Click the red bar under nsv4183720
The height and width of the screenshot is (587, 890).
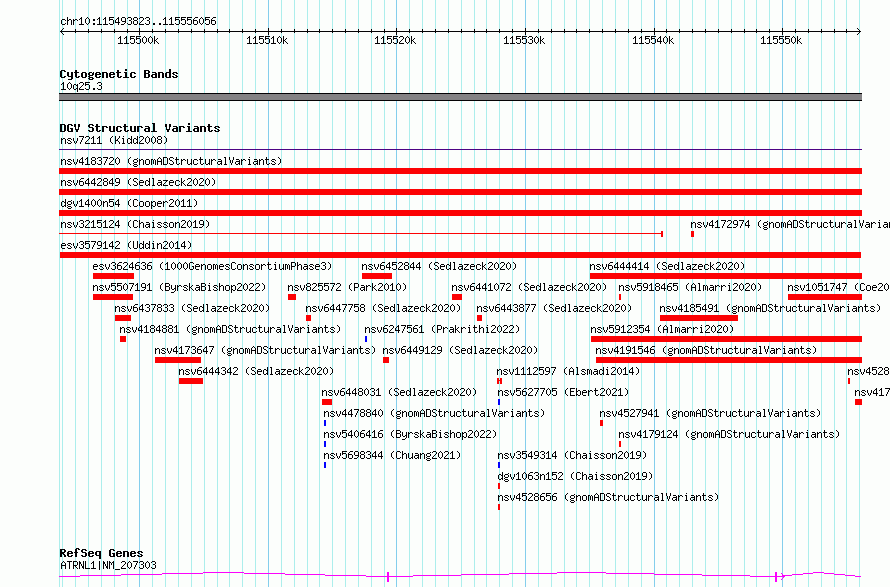click(x=460, y=171)
